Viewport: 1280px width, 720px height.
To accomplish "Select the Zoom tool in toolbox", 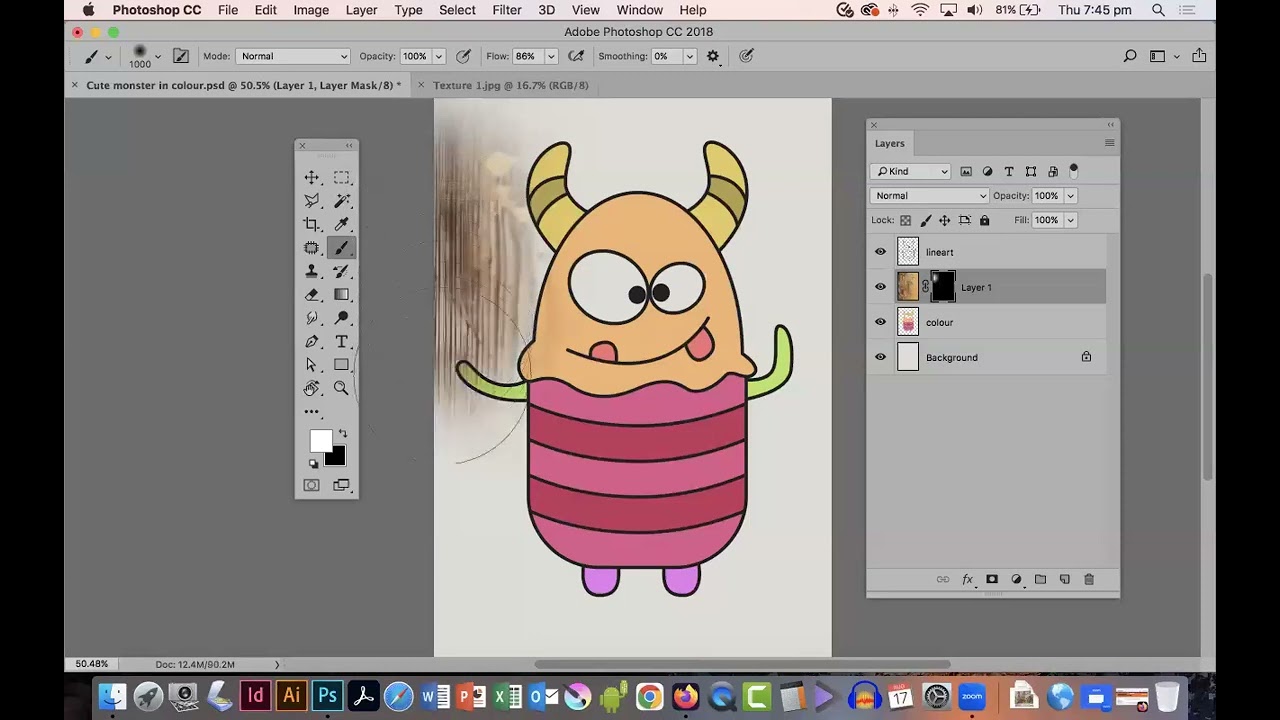I will click(x=341, y=388).
